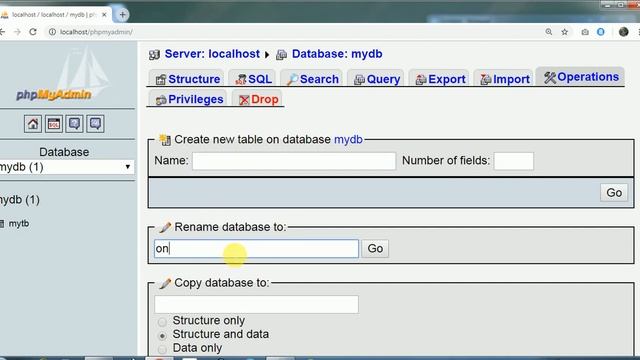Click the third sidebar documentation icon
This screenshot has width=640, height=360.
(x=74, y=124)
